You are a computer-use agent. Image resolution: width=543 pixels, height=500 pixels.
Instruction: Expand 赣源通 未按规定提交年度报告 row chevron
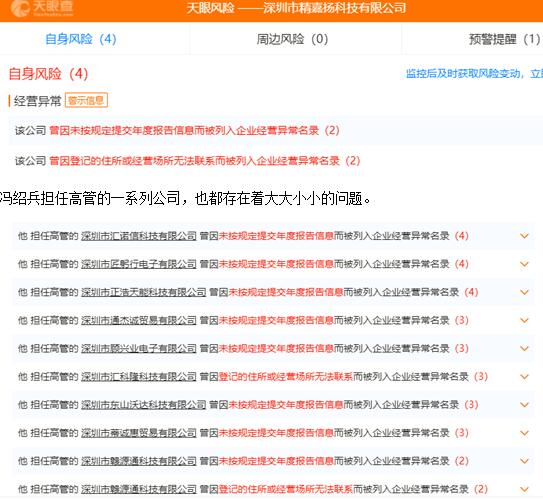tap(524, 461)
